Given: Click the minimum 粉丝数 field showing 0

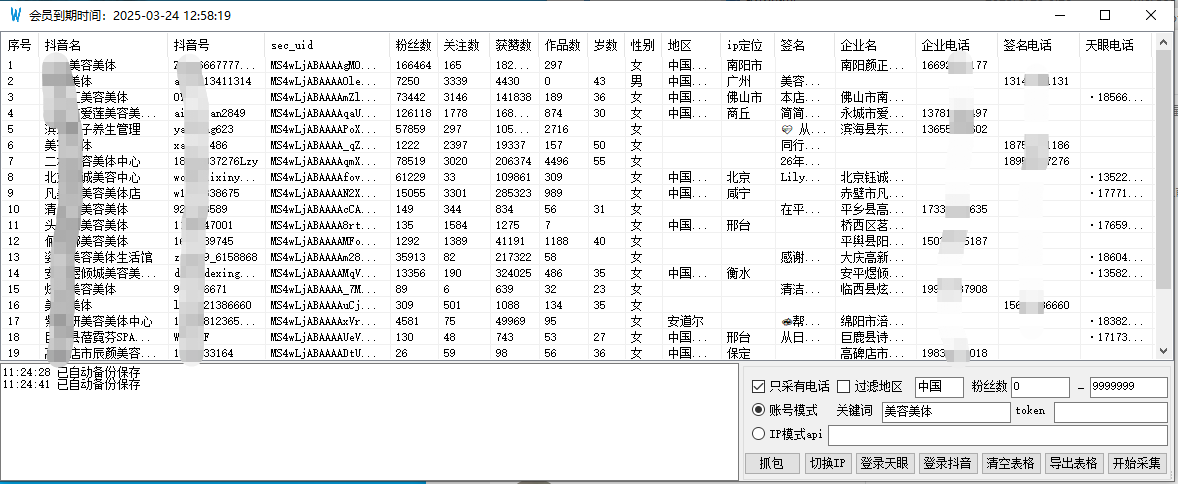Looking at the screenshot, I should [1041, 387].
